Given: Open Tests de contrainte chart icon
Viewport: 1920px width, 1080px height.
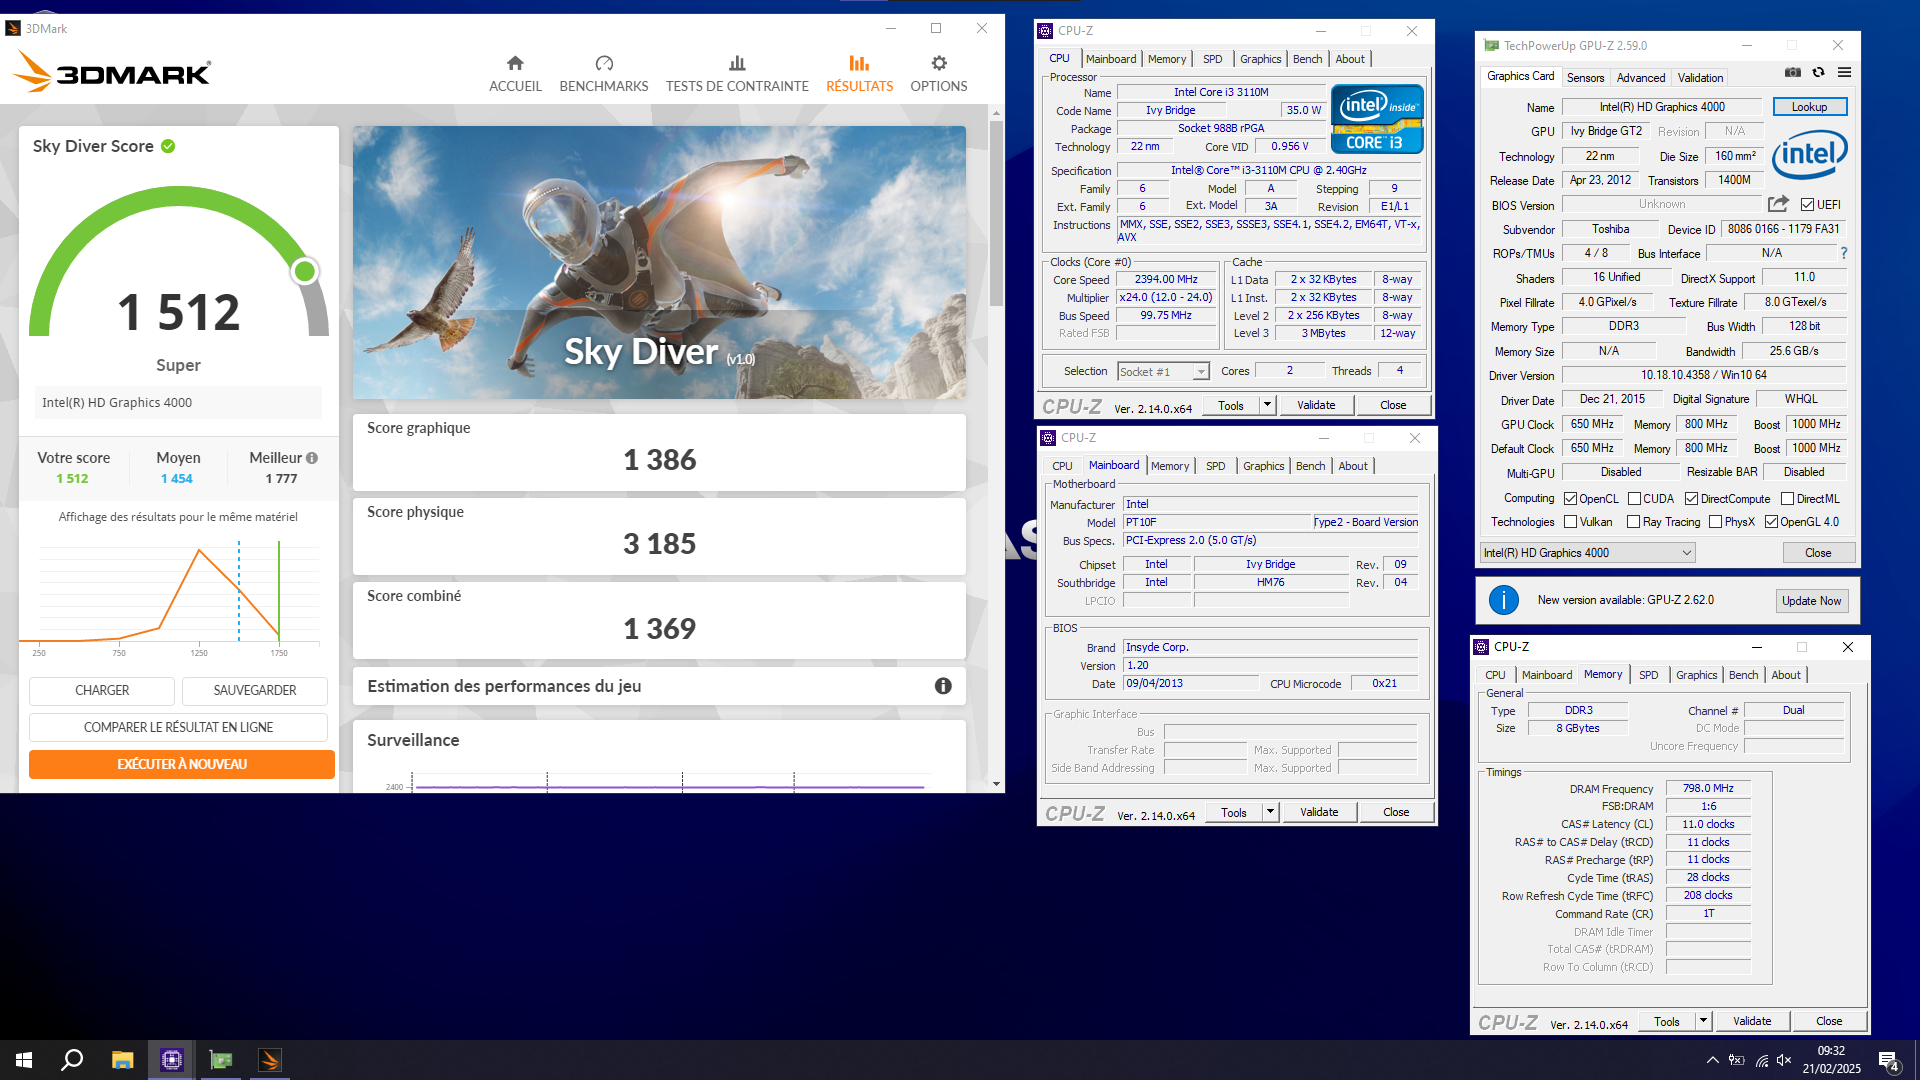Looking at the screenshot, I should [737, 63].
